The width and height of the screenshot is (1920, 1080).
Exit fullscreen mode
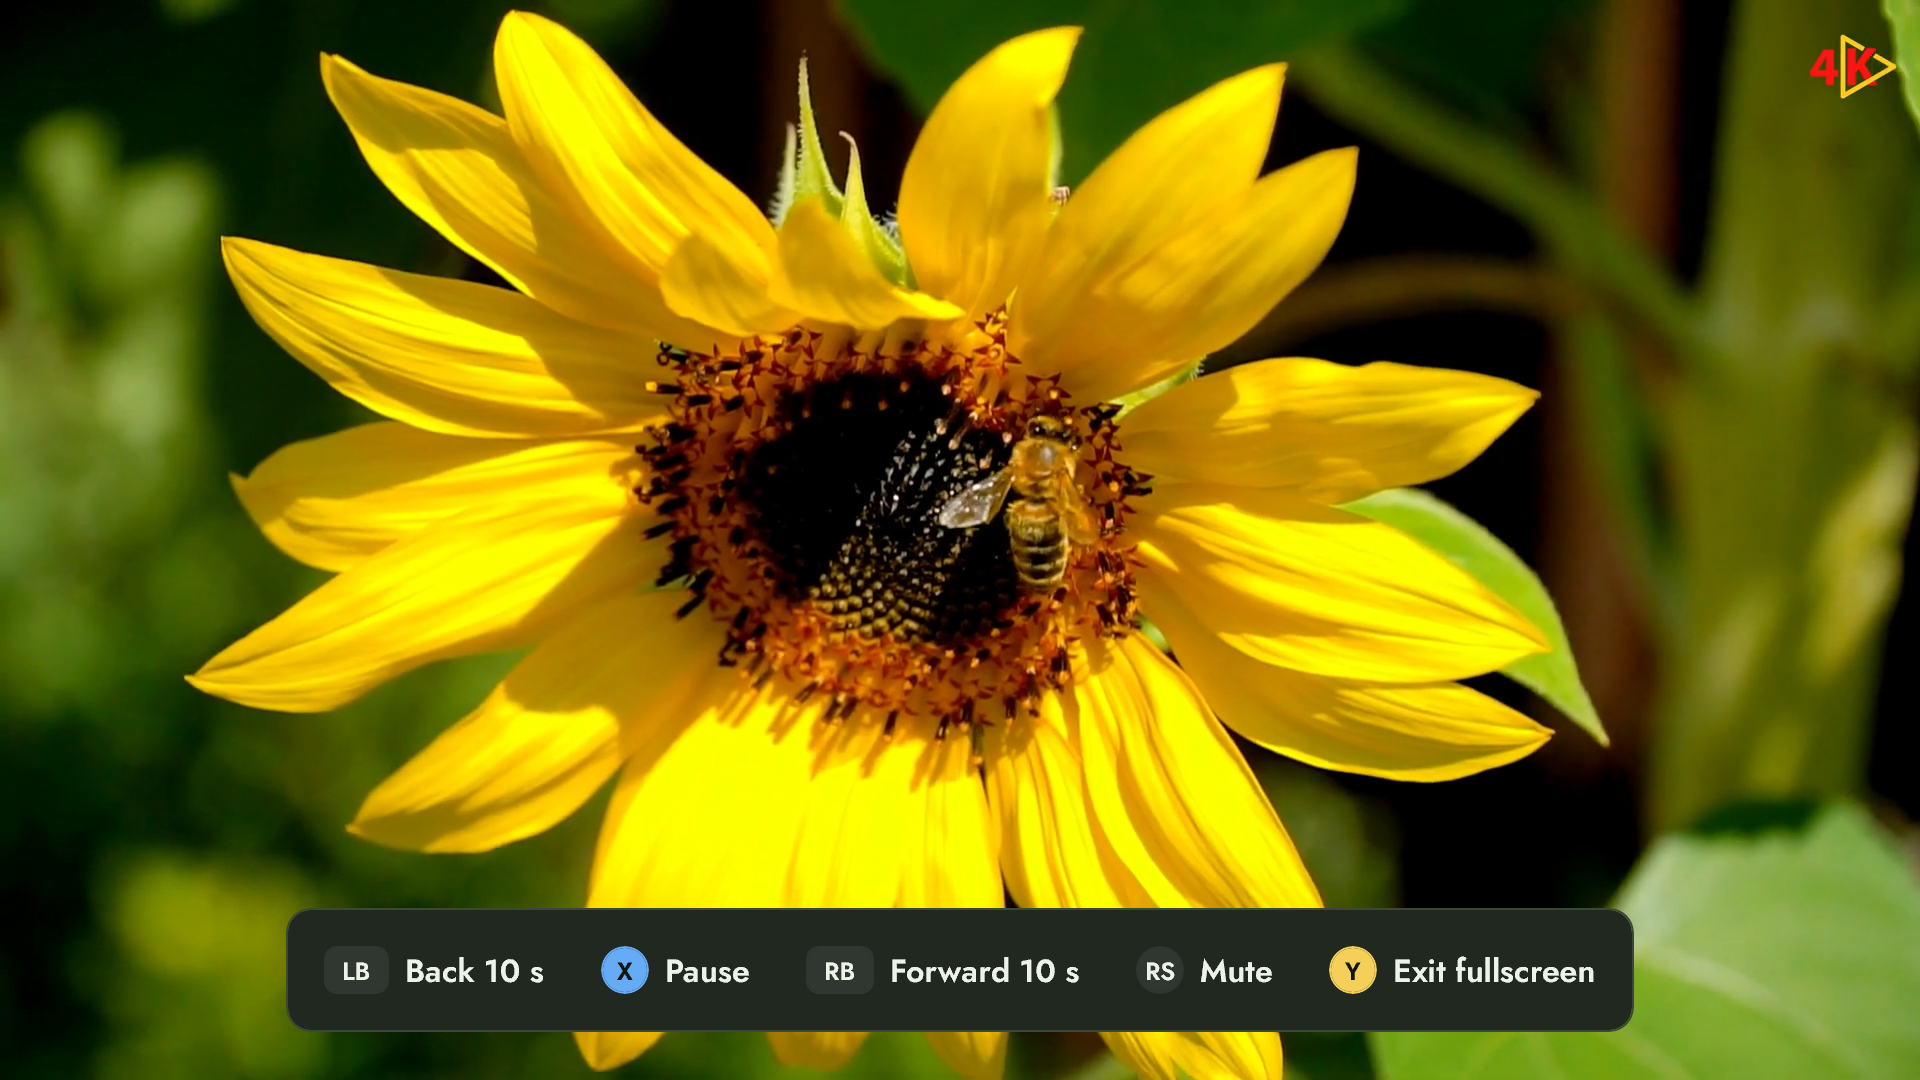click(x=1494, y=971)
